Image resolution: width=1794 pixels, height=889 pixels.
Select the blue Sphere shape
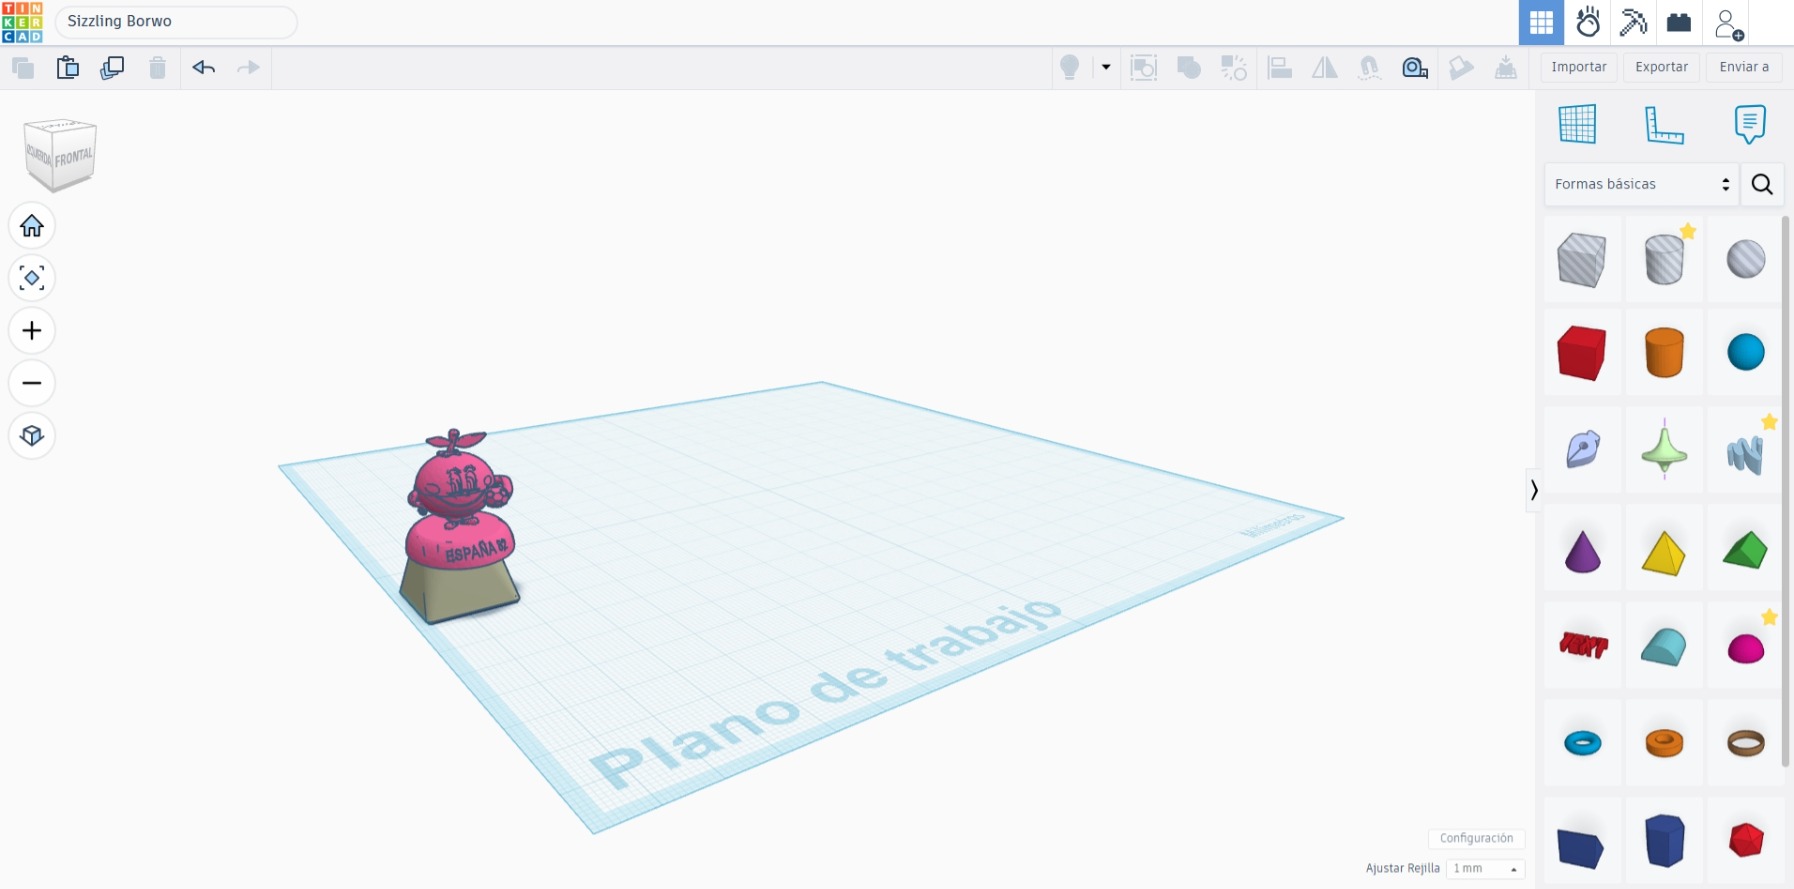1746,352
